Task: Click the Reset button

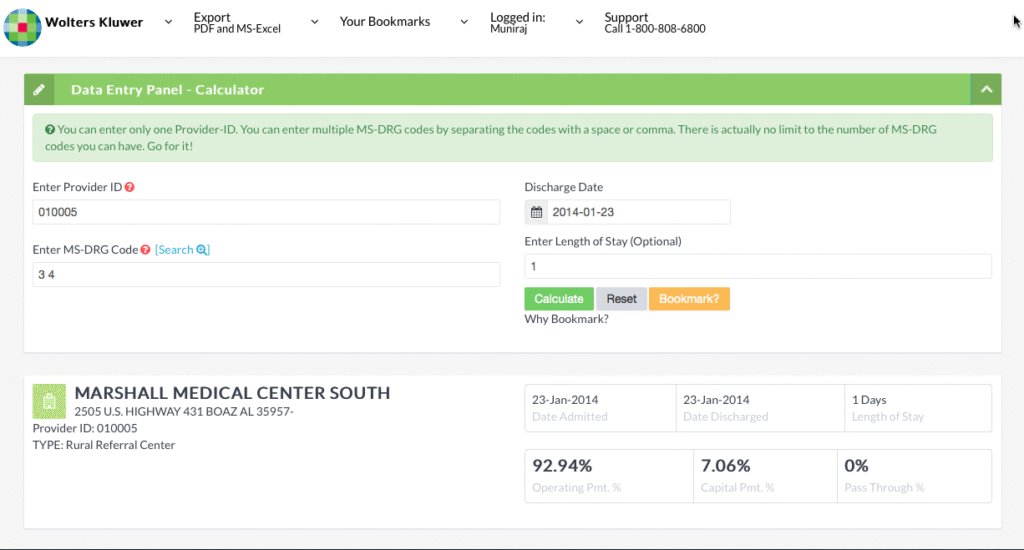Action: click(621, 299)
